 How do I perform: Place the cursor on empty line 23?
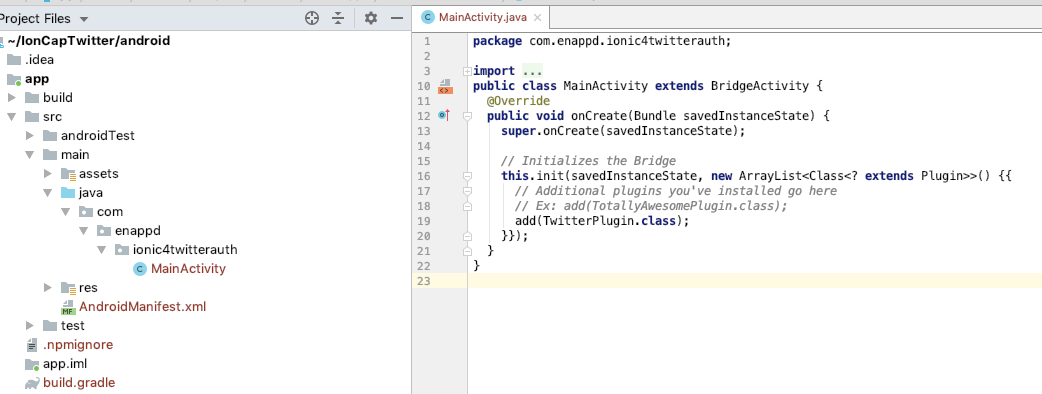(x=755, y=281)
